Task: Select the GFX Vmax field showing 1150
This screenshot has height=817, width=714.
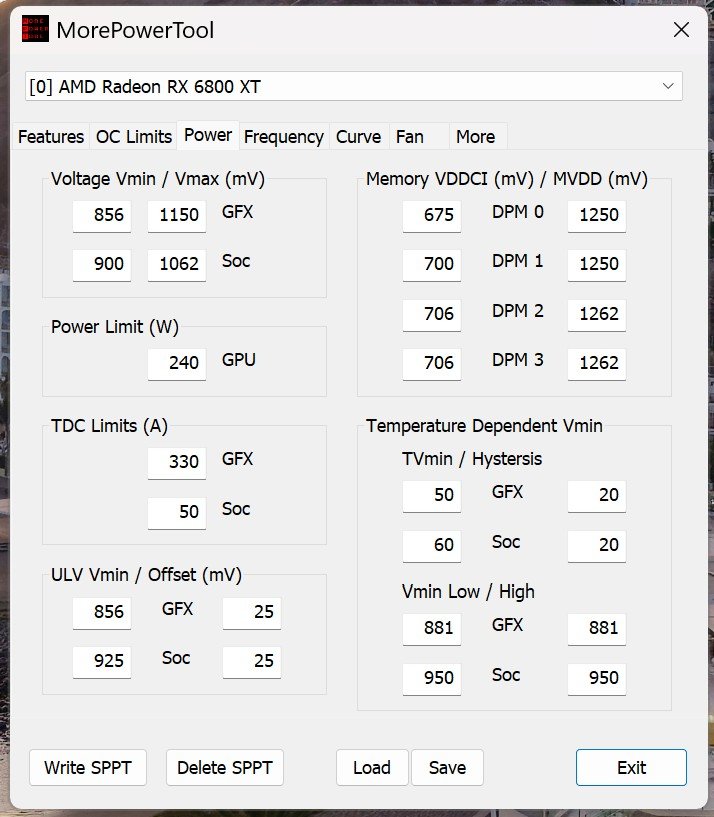Action: tap(177, 216)
